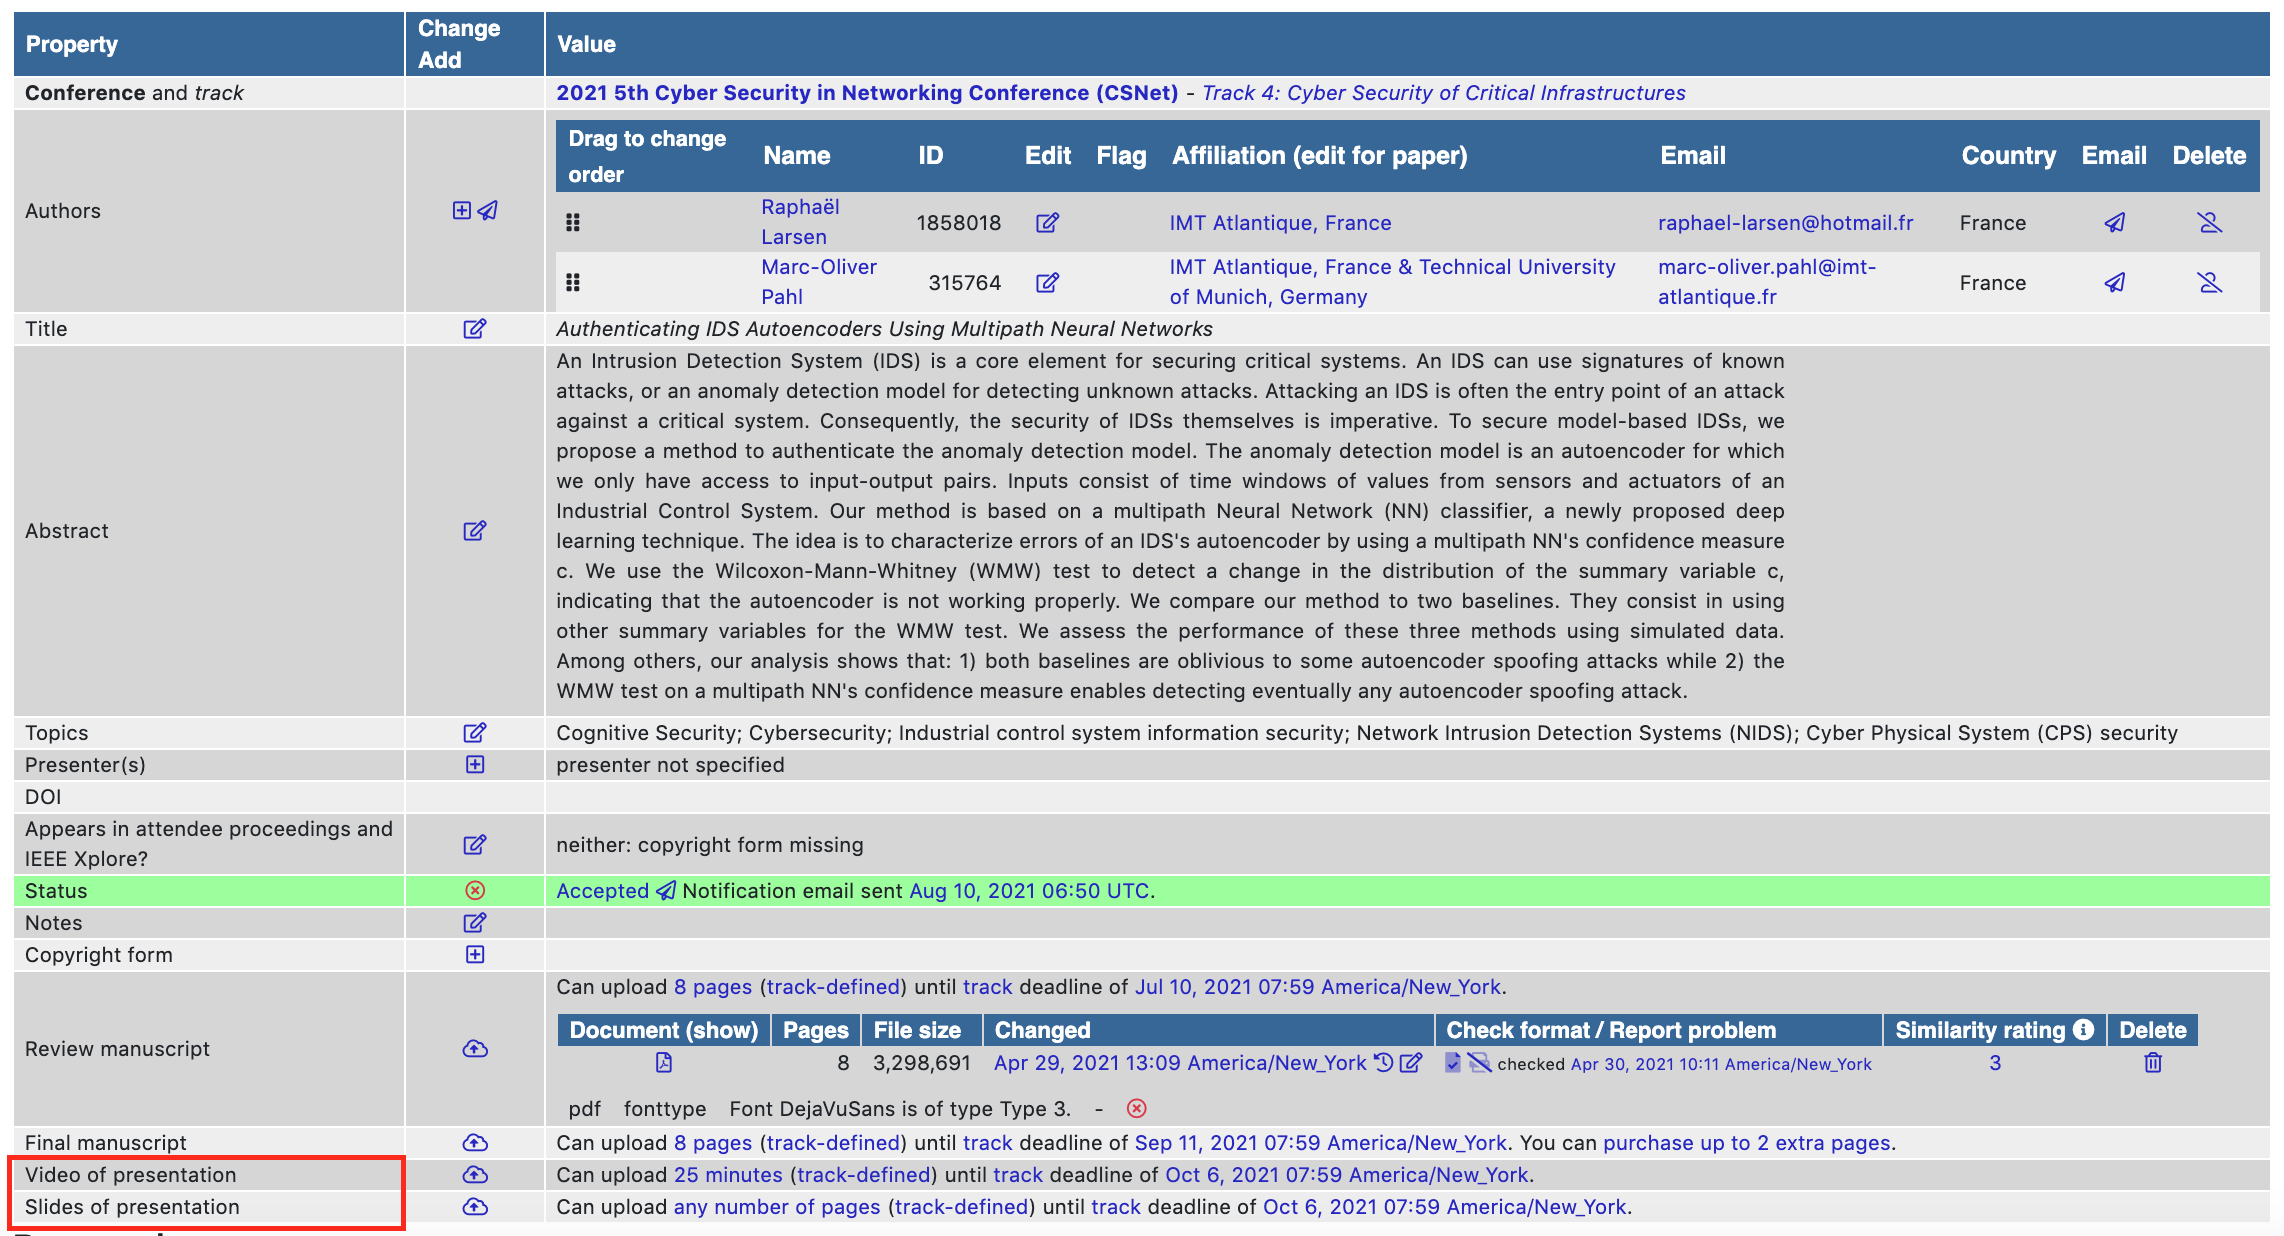Delete the review manuscript with trash icon
This screenshot has width=2284, height=1236.
tap(2153, 1062)
